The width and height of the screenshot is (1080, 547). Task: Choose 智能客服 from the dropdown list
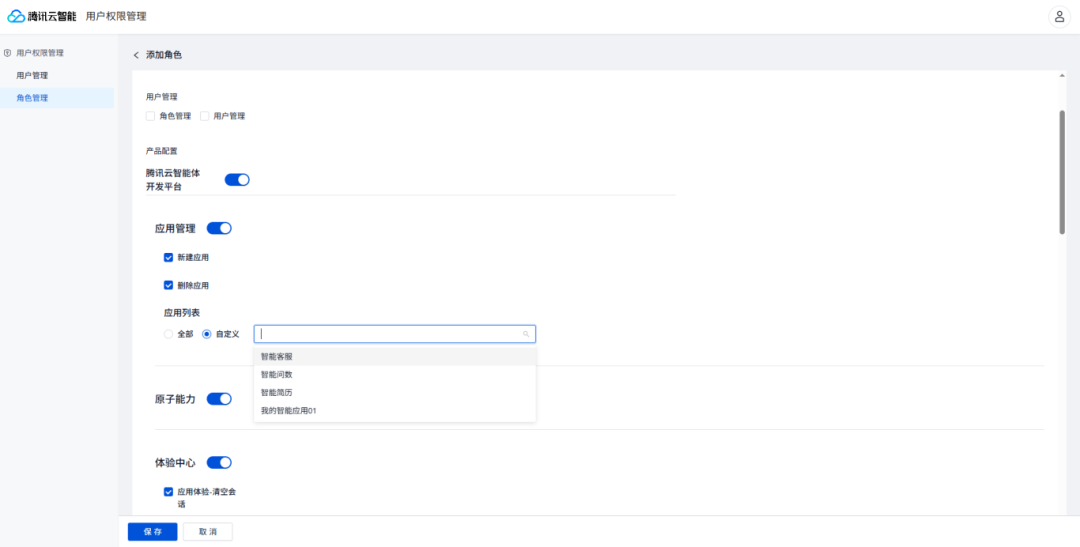277,356
